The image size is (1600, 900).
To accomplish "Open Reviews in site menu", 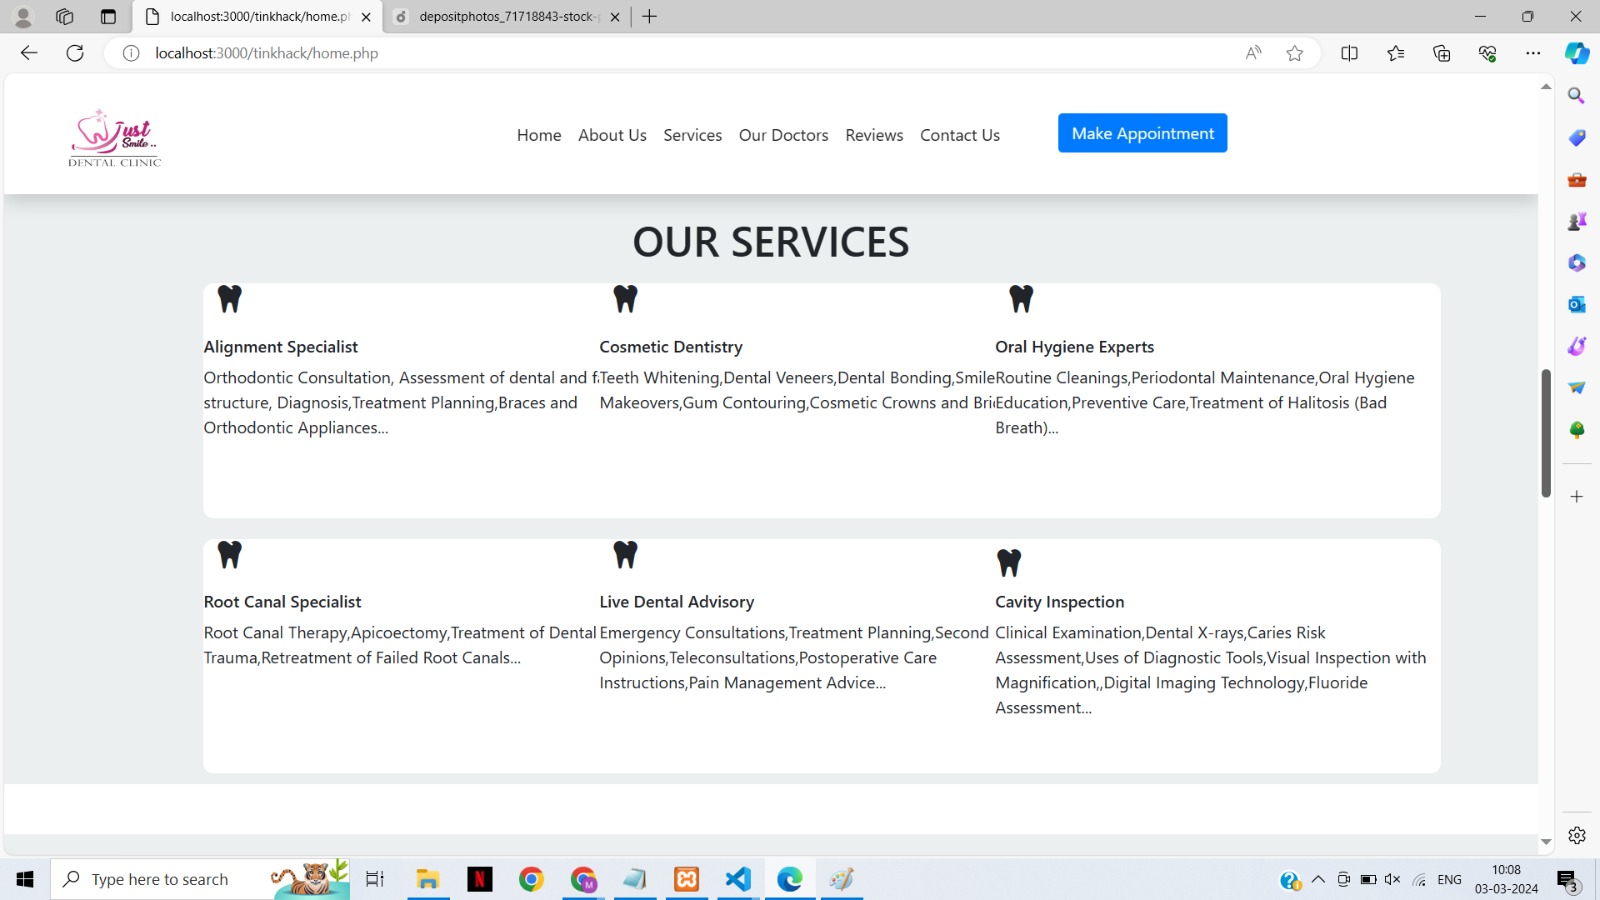I will 874,135.
